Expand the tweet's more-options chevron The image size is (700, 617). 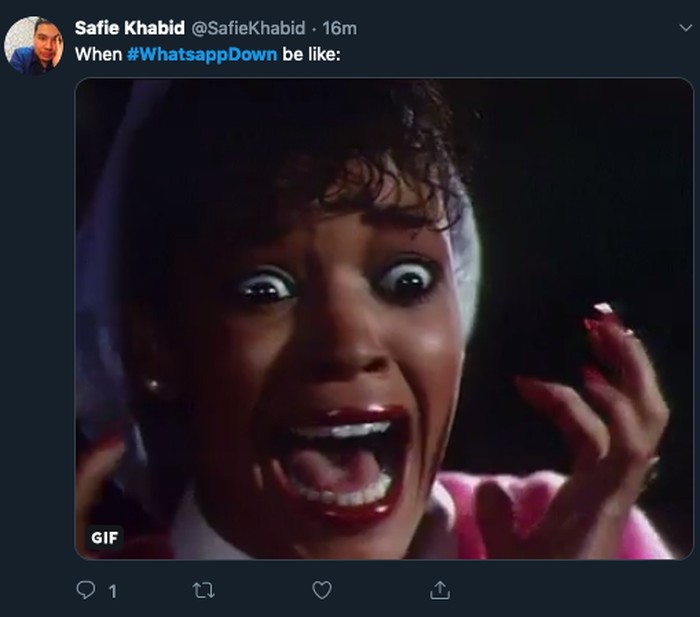[x=684, y=28]
